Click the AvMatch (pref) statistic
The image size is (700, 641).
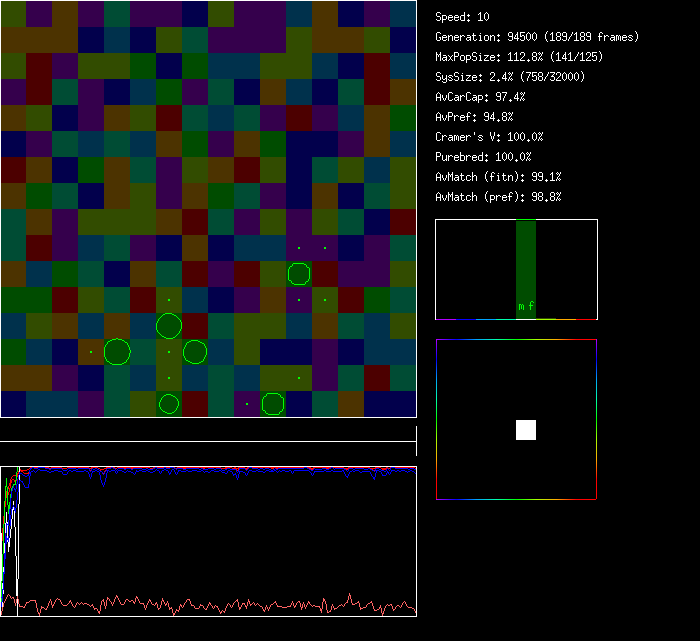pyautogui.click(x=498, y=197)
